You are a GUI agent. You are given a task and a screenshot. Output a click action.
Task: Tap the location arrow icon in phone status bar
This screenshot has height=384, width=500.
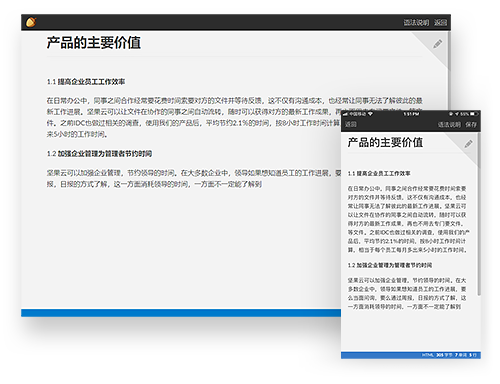point(457,114)
